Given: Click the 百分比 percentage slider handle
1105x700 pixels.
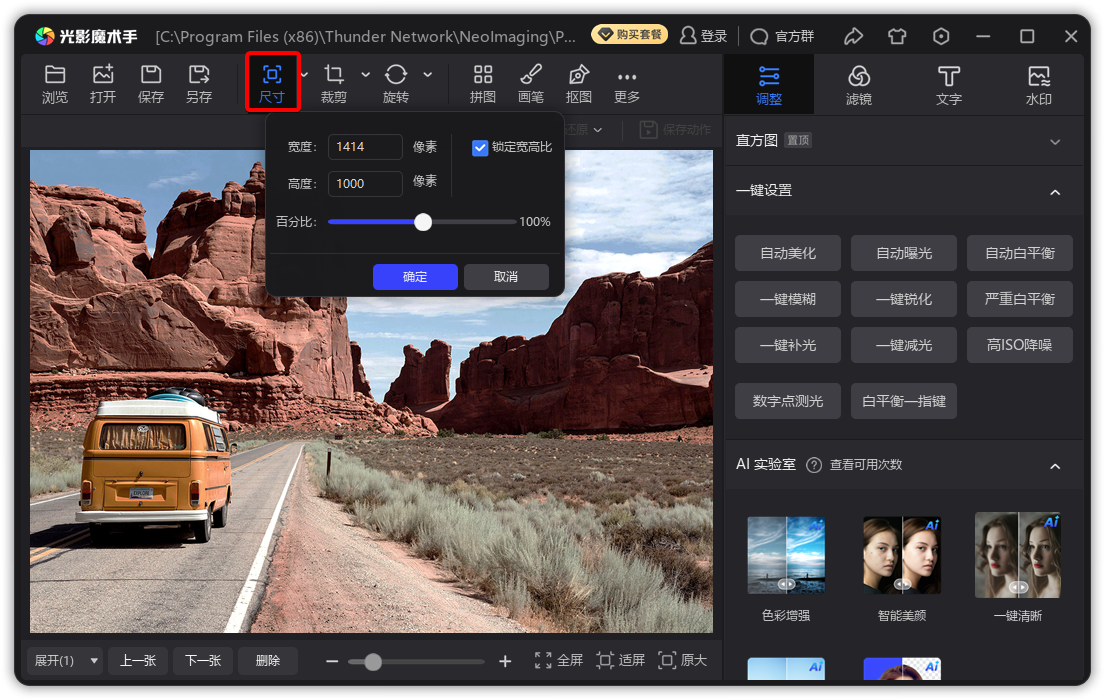Looking at the screenshot, I should click(x=423, y=222).
